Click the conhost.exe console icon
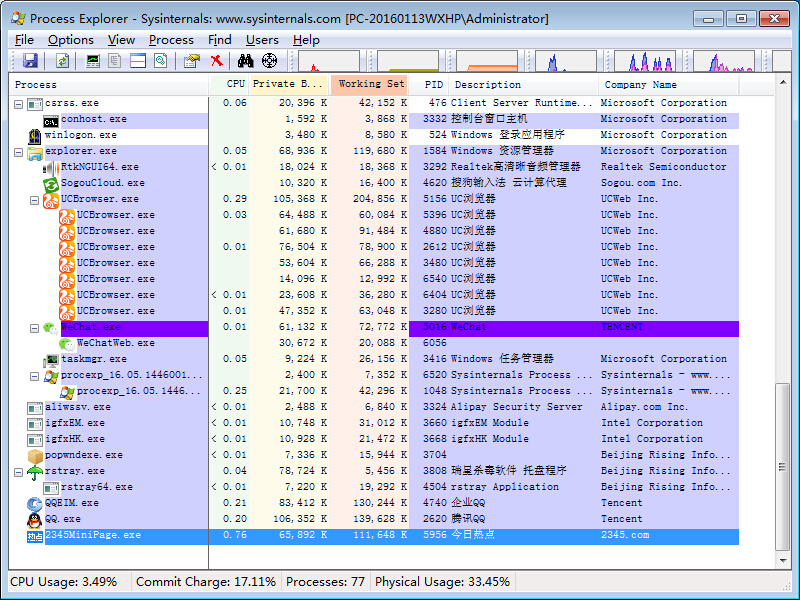Screen dimensions: 800x600 coord(51,121)
